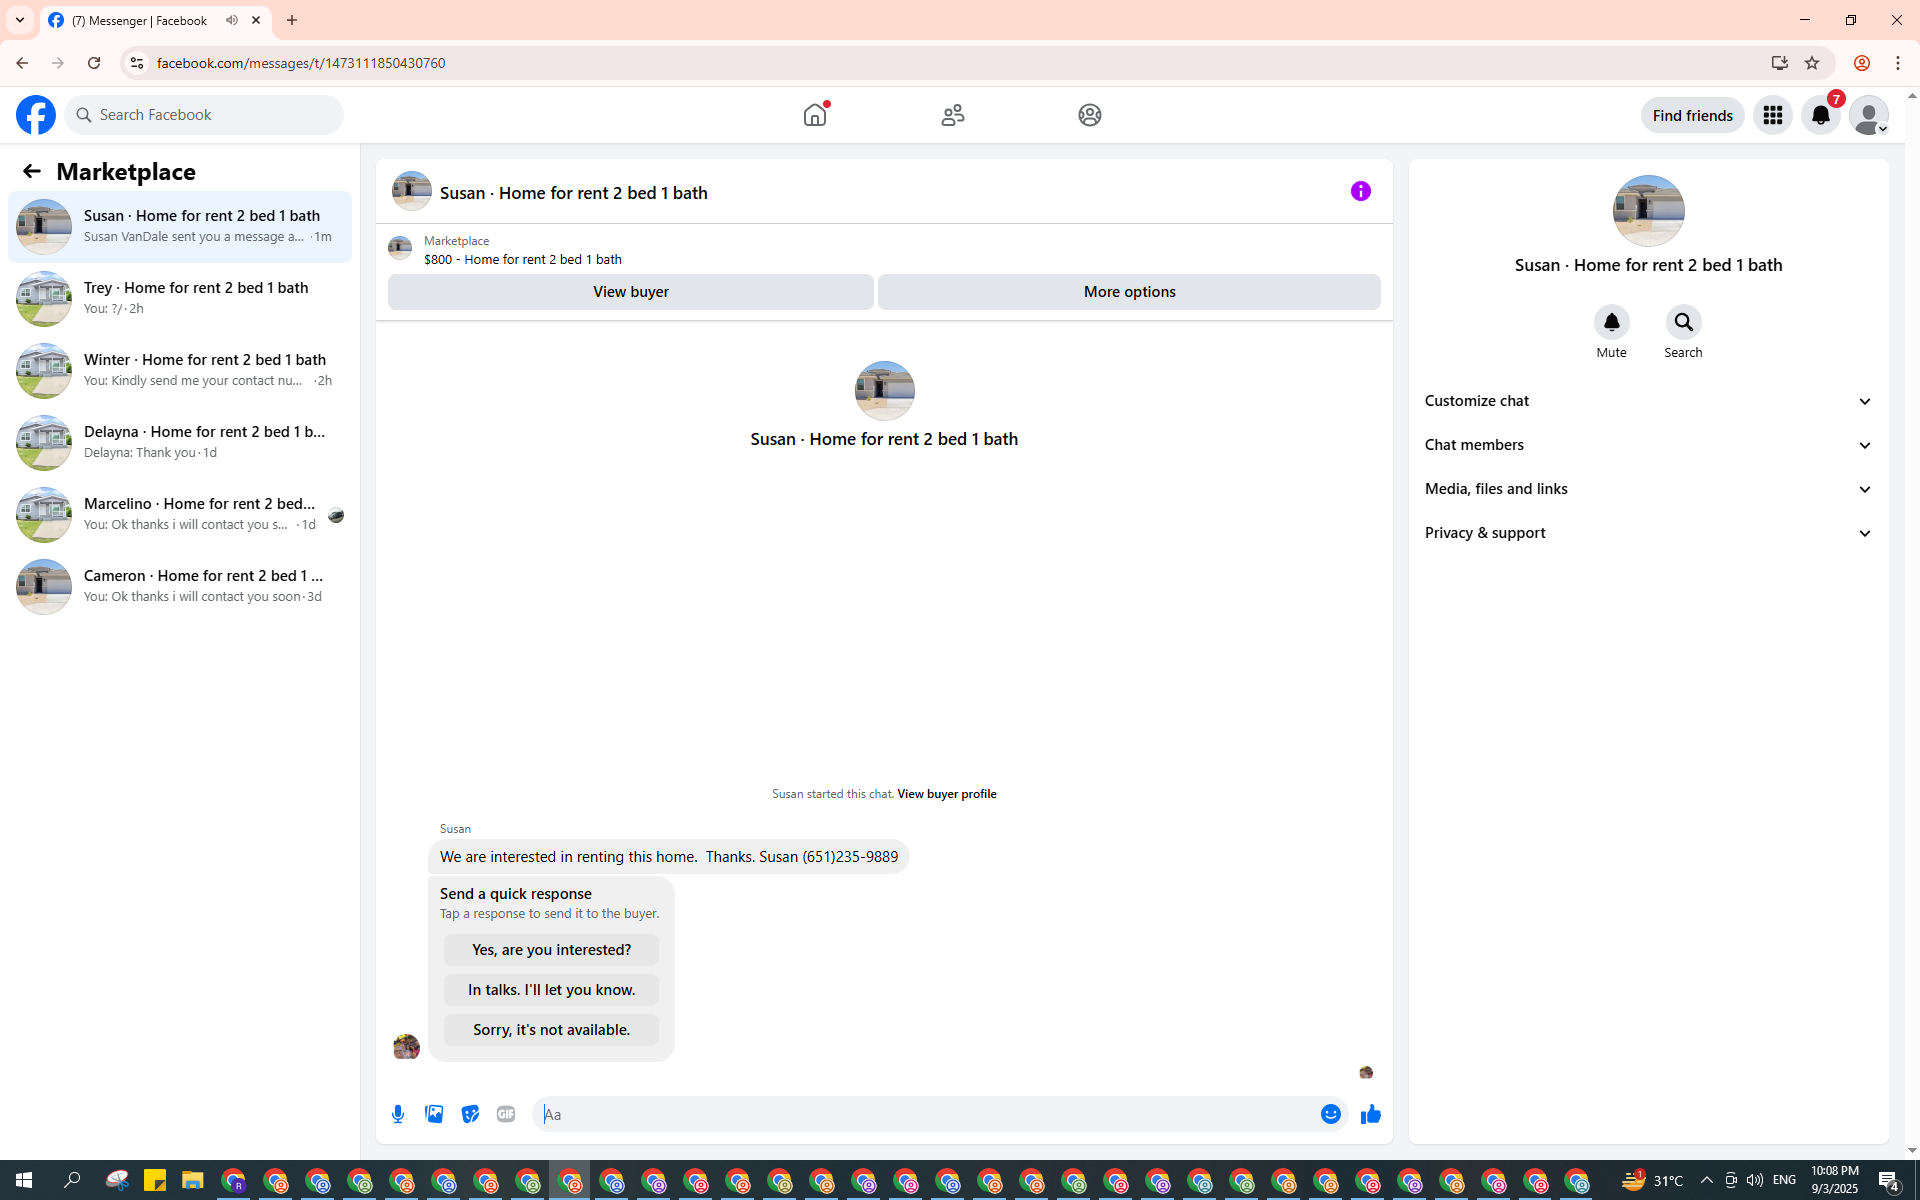
Task: Close the Messenger browser tab
Action: point(256,20)
